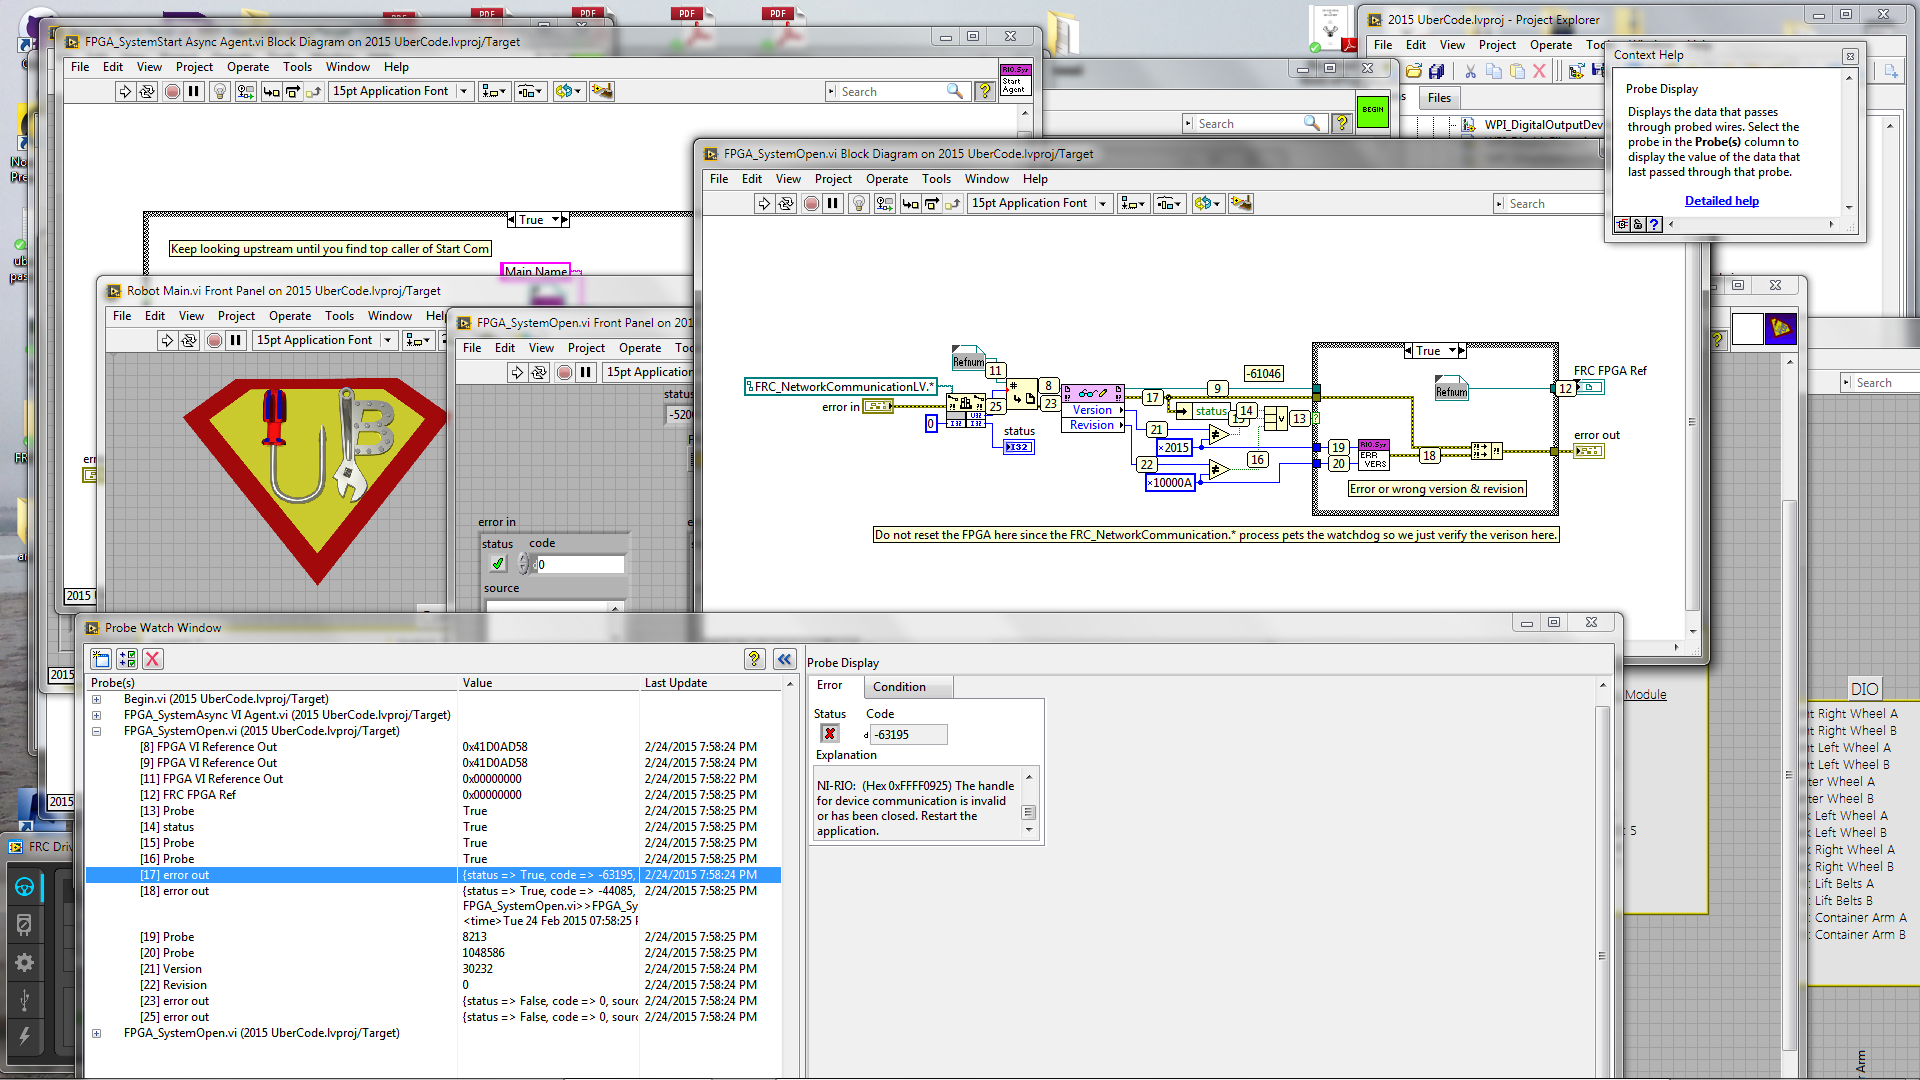1920x1080 pixels.
Task: Click Probe Display explanation scrollbar down arrow
Action: click(1029, 830)
